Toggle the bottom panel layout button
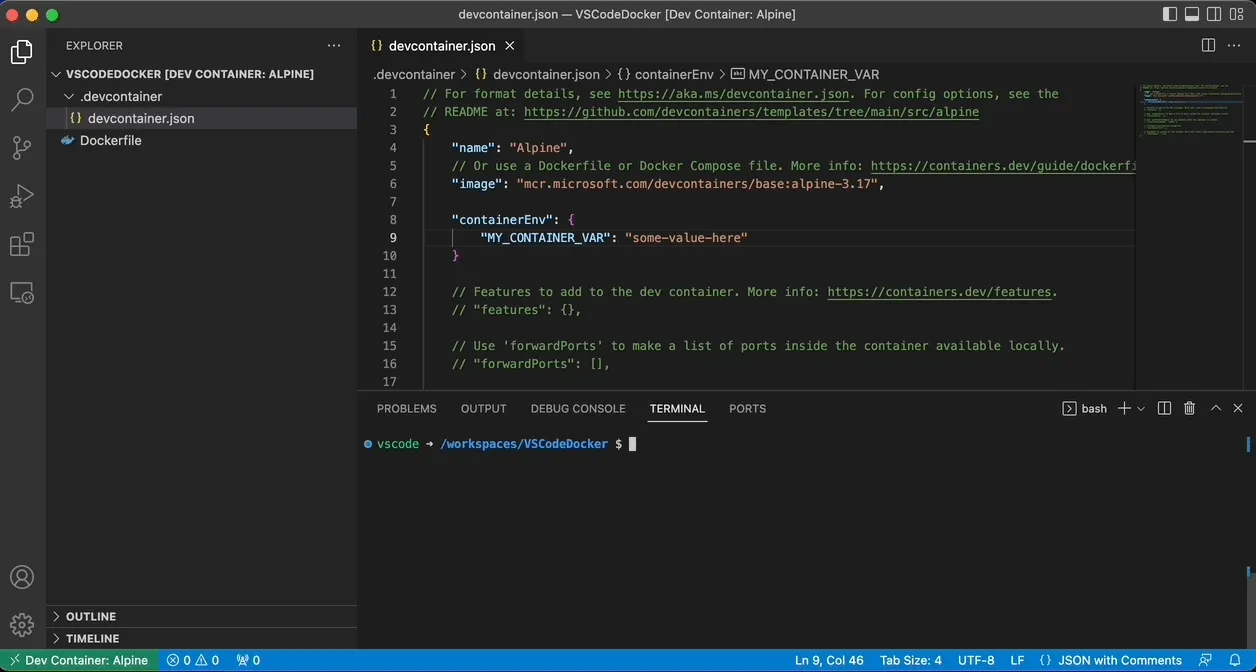This screenshot has height=672, width=1256. (x=1192, y=14)
